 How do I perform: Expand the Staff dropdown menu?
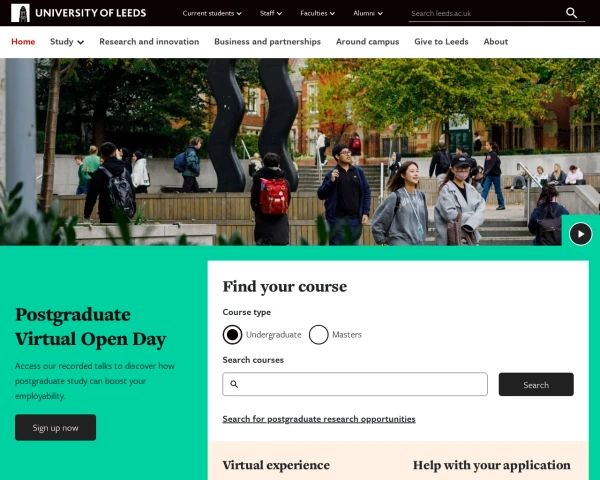[x=271, y=13]
